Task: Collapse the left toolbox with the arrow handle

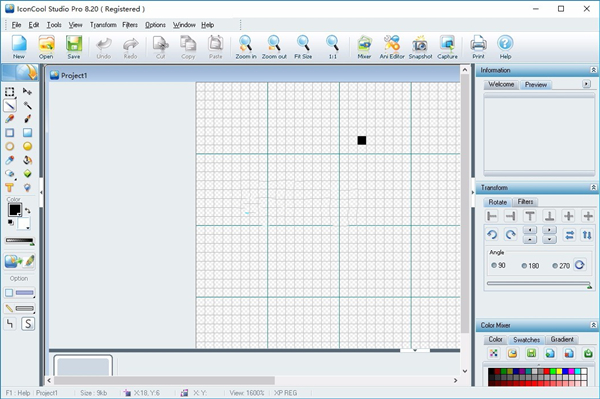Action: 41,192
